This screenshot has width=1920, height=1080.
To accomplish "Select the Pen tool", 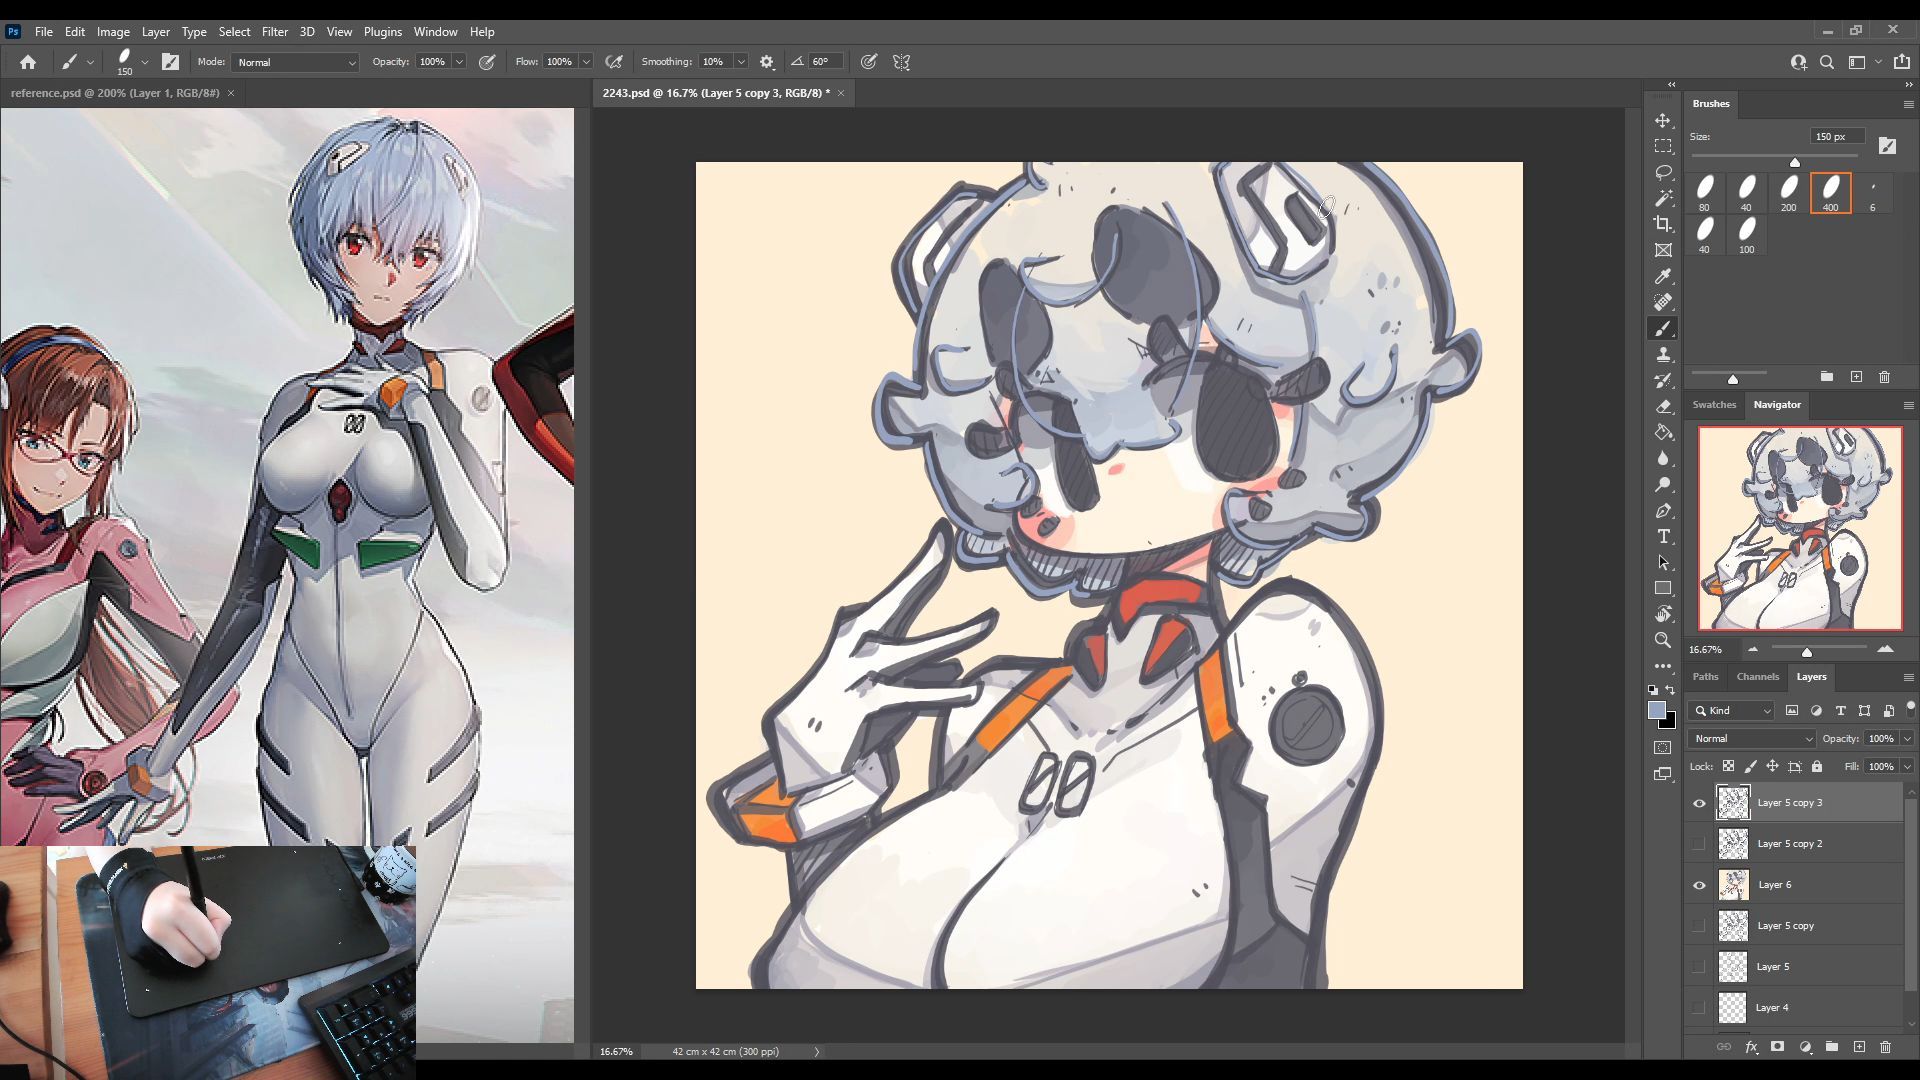I will point(1663,510).
